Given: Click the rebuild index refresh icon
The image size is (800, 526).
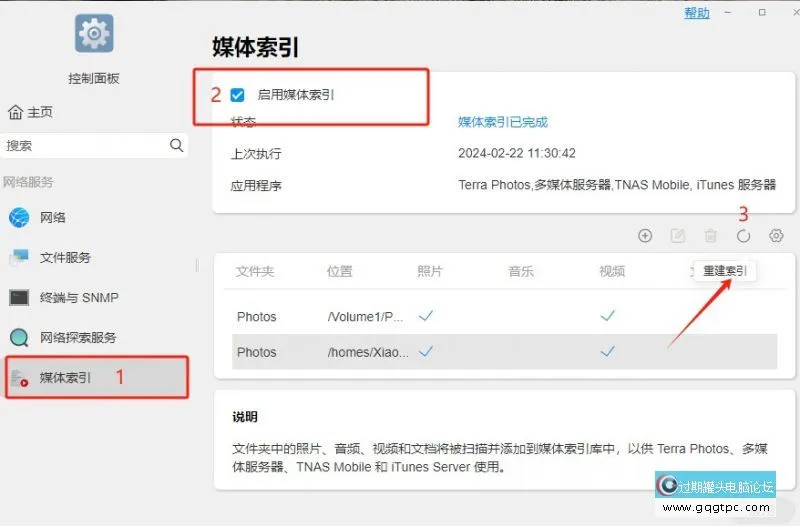Looking at the screenshot, I should [743, 236].
